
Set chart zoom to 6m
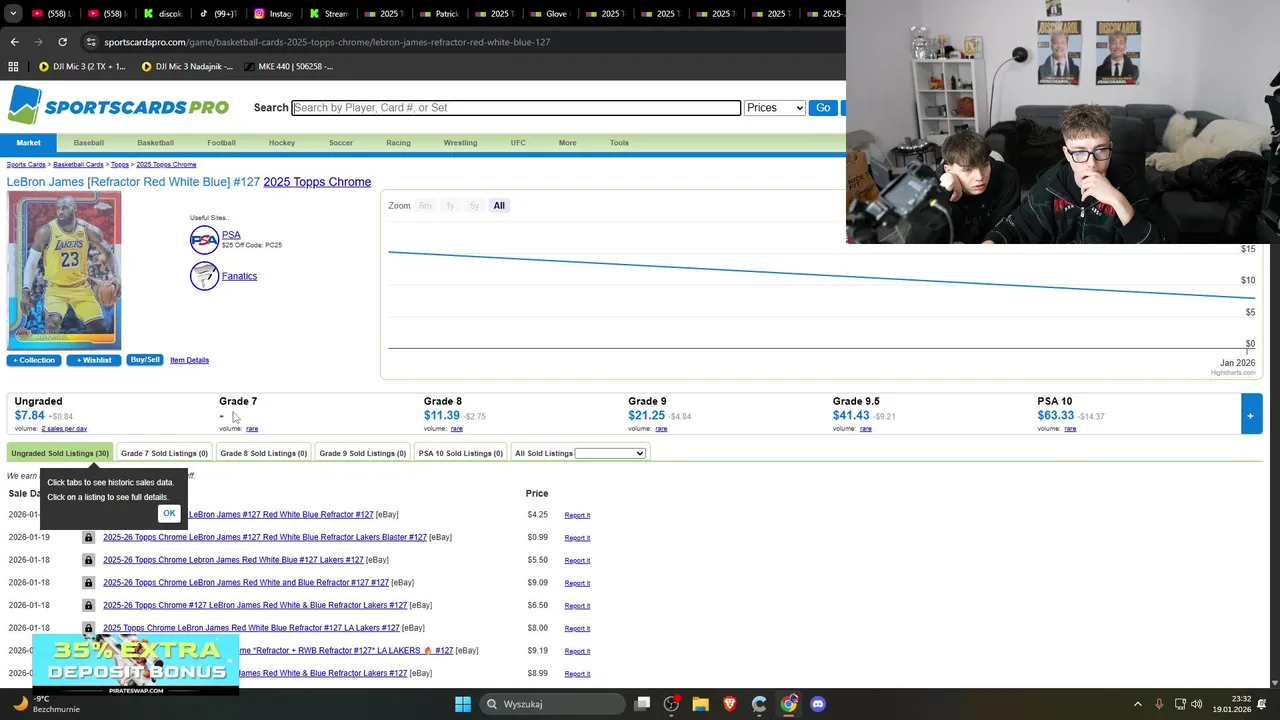coord(425,206)
